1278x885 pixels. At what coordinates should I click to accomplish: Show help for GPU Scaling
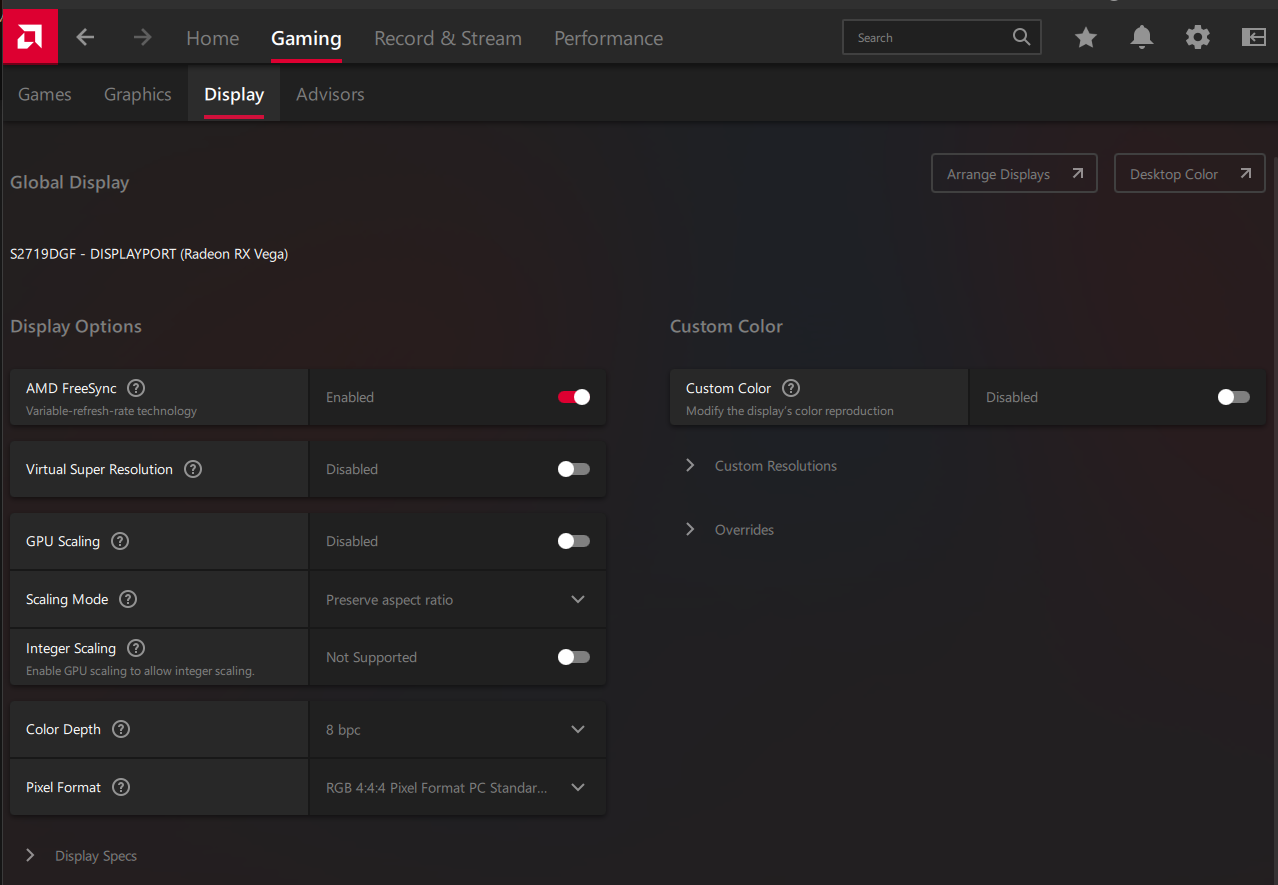coord(120,541)
